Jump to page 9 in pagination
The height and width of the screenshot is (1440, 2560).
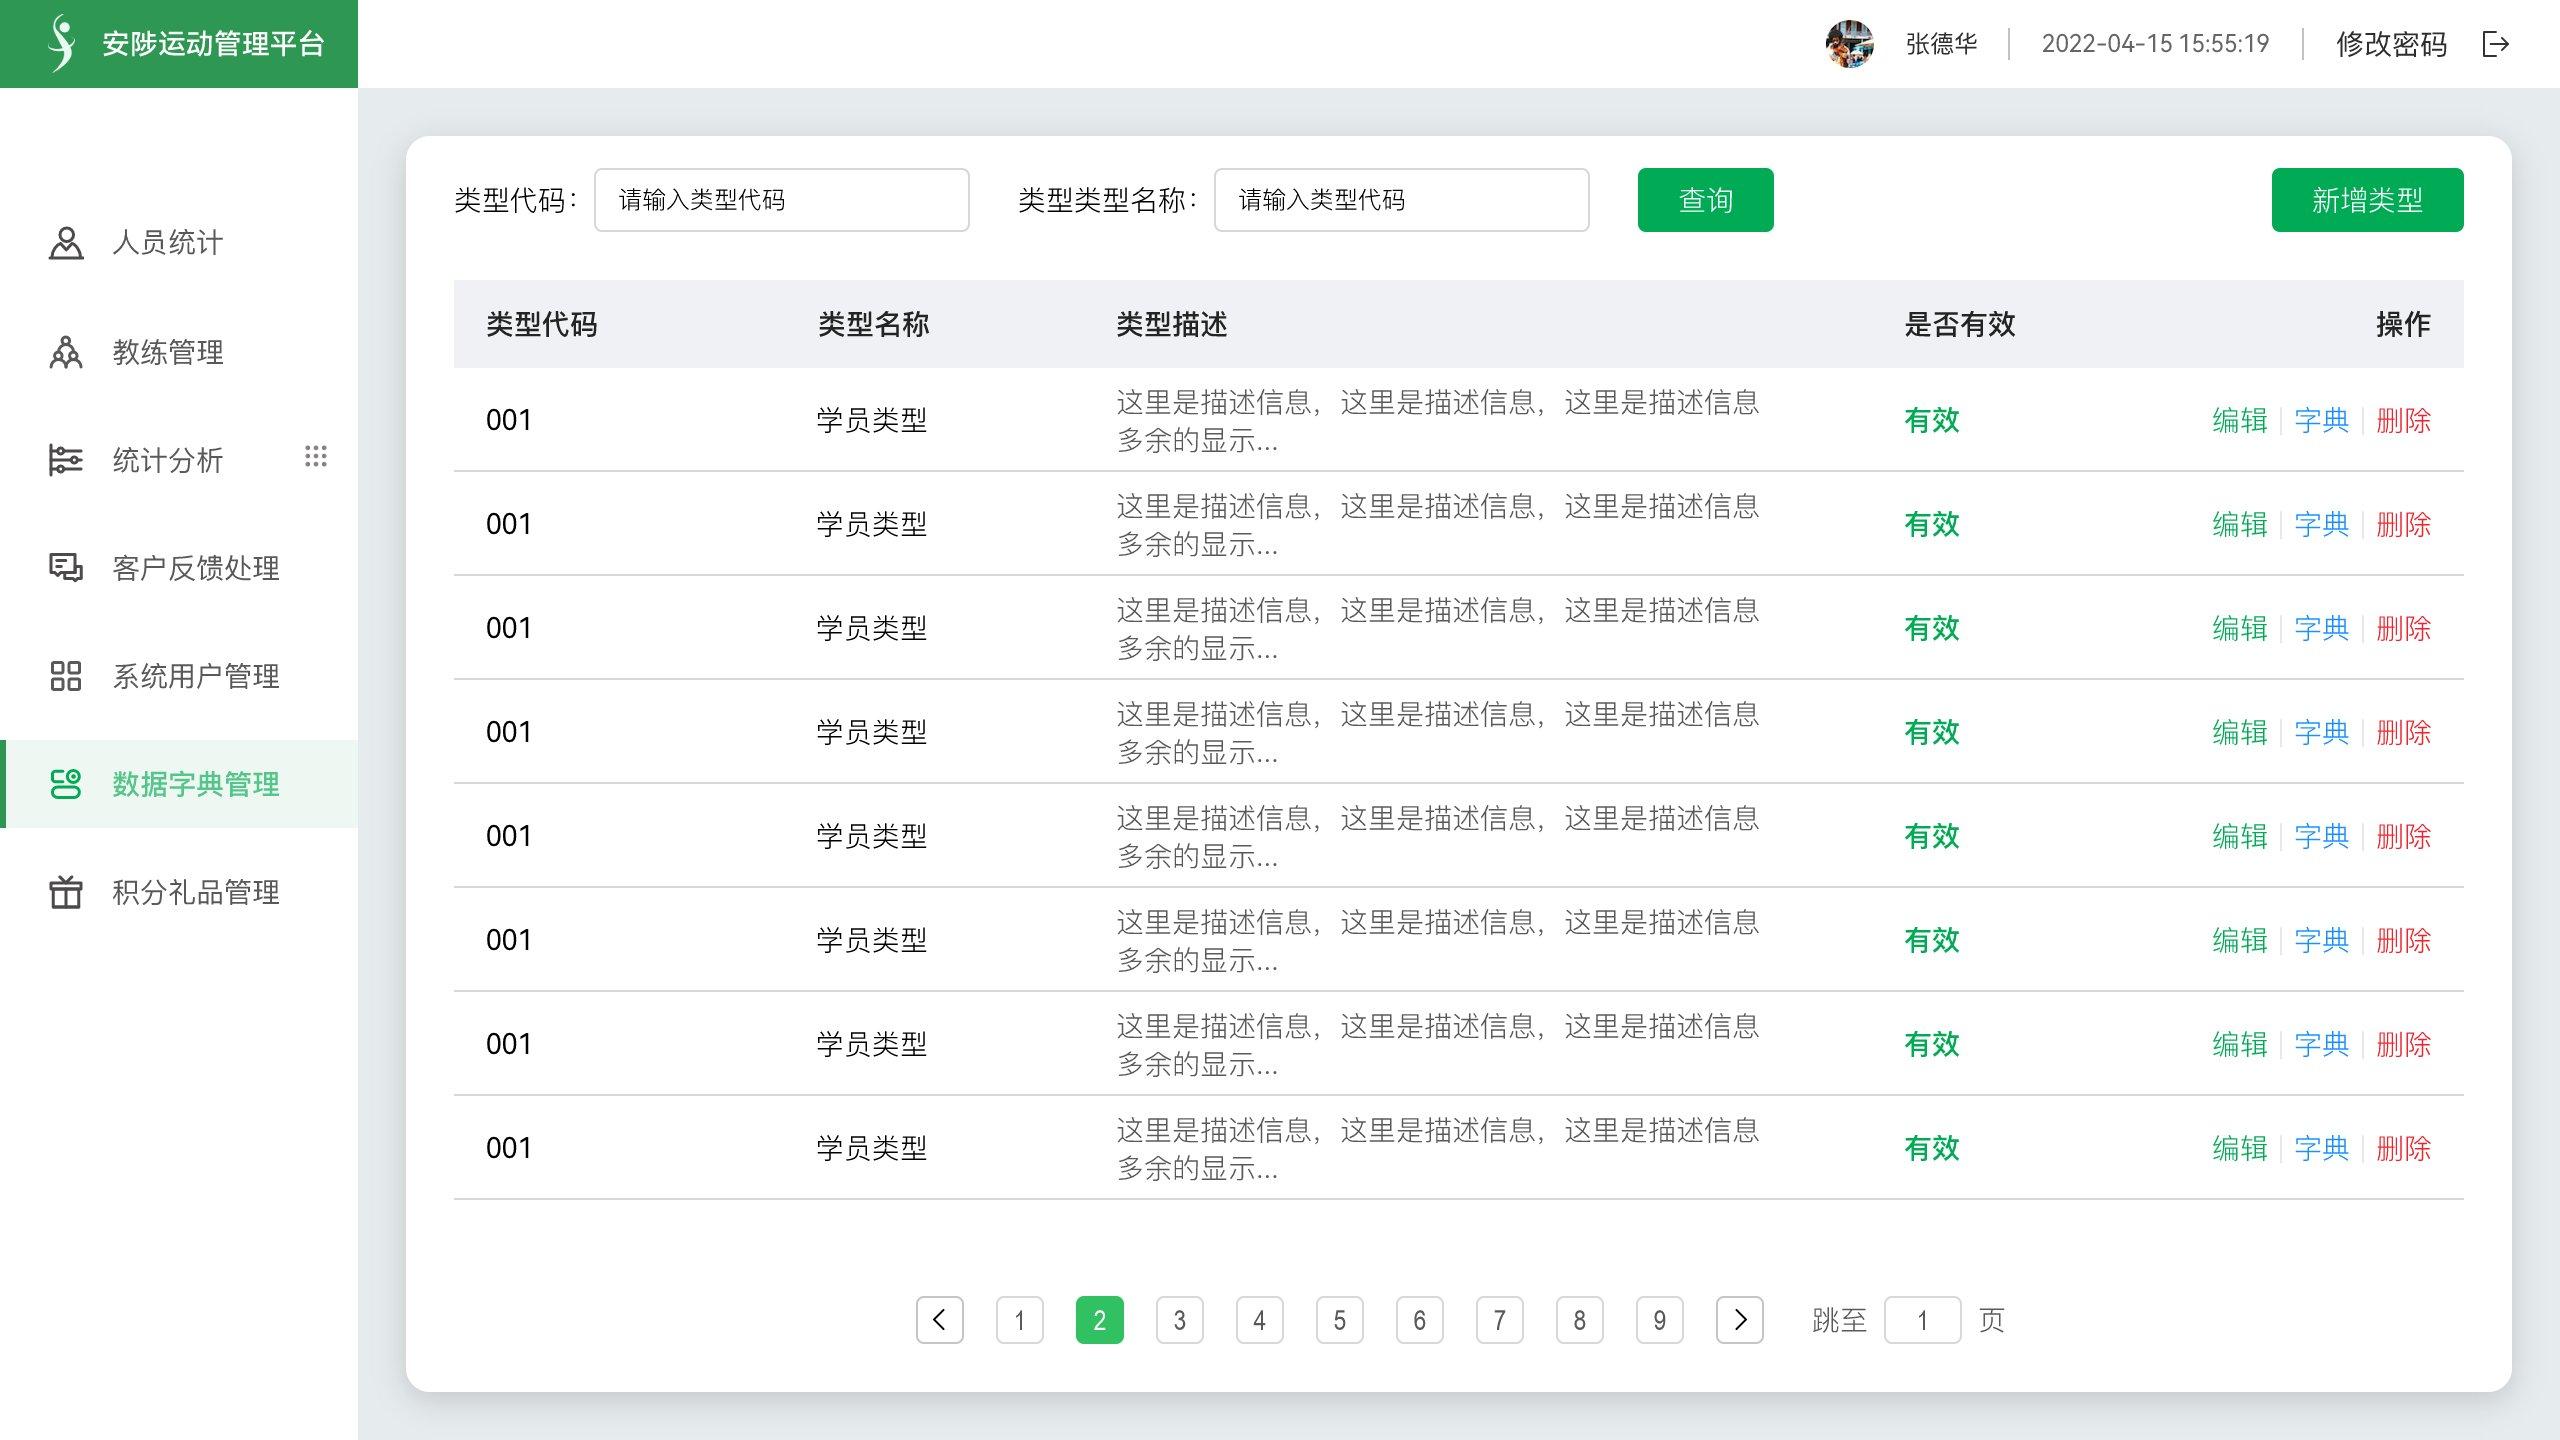(x=1660, y=1320)
